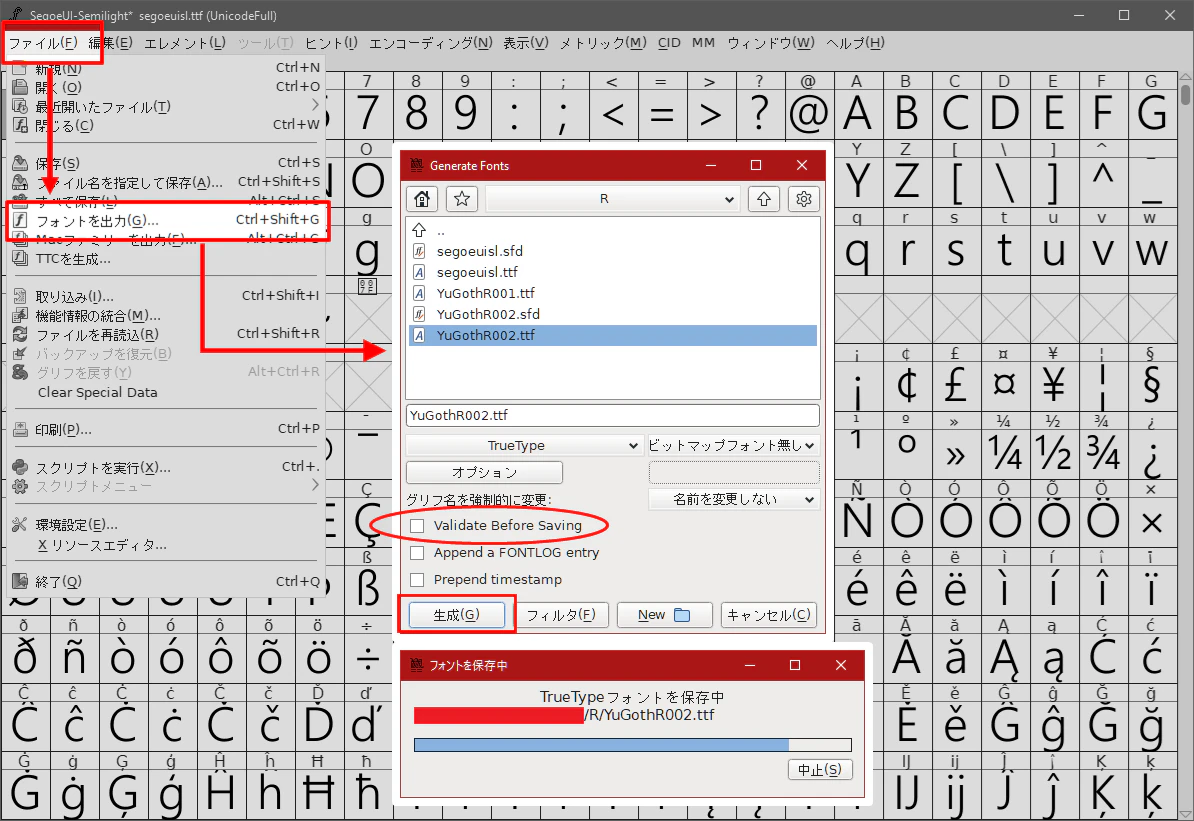Enable Append a FONTLOG entry checkbox
Image resolution: width=1194 pixels, height=821 pixels.
point(417,552)
